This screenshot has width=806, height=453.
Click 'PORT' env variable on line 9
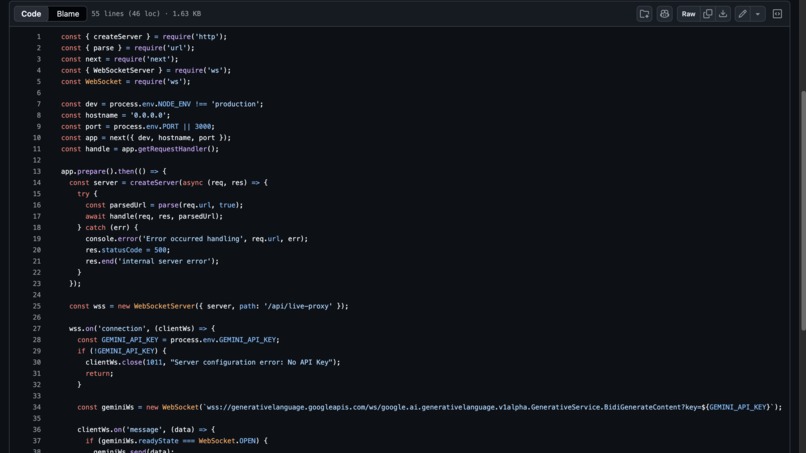point(170,126)
